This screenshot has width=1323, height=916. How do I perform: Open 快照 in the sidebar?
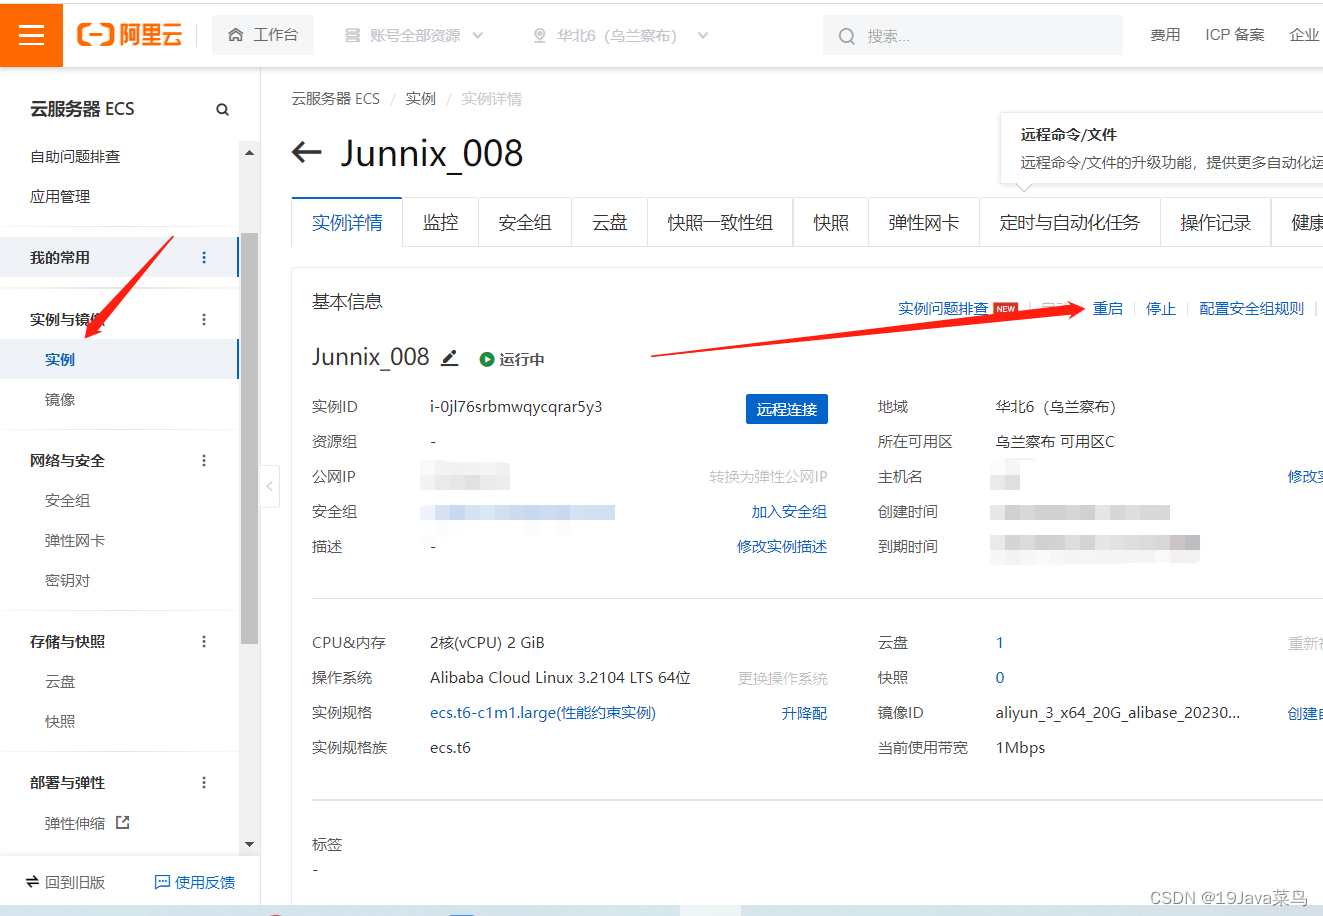point(60,721)
